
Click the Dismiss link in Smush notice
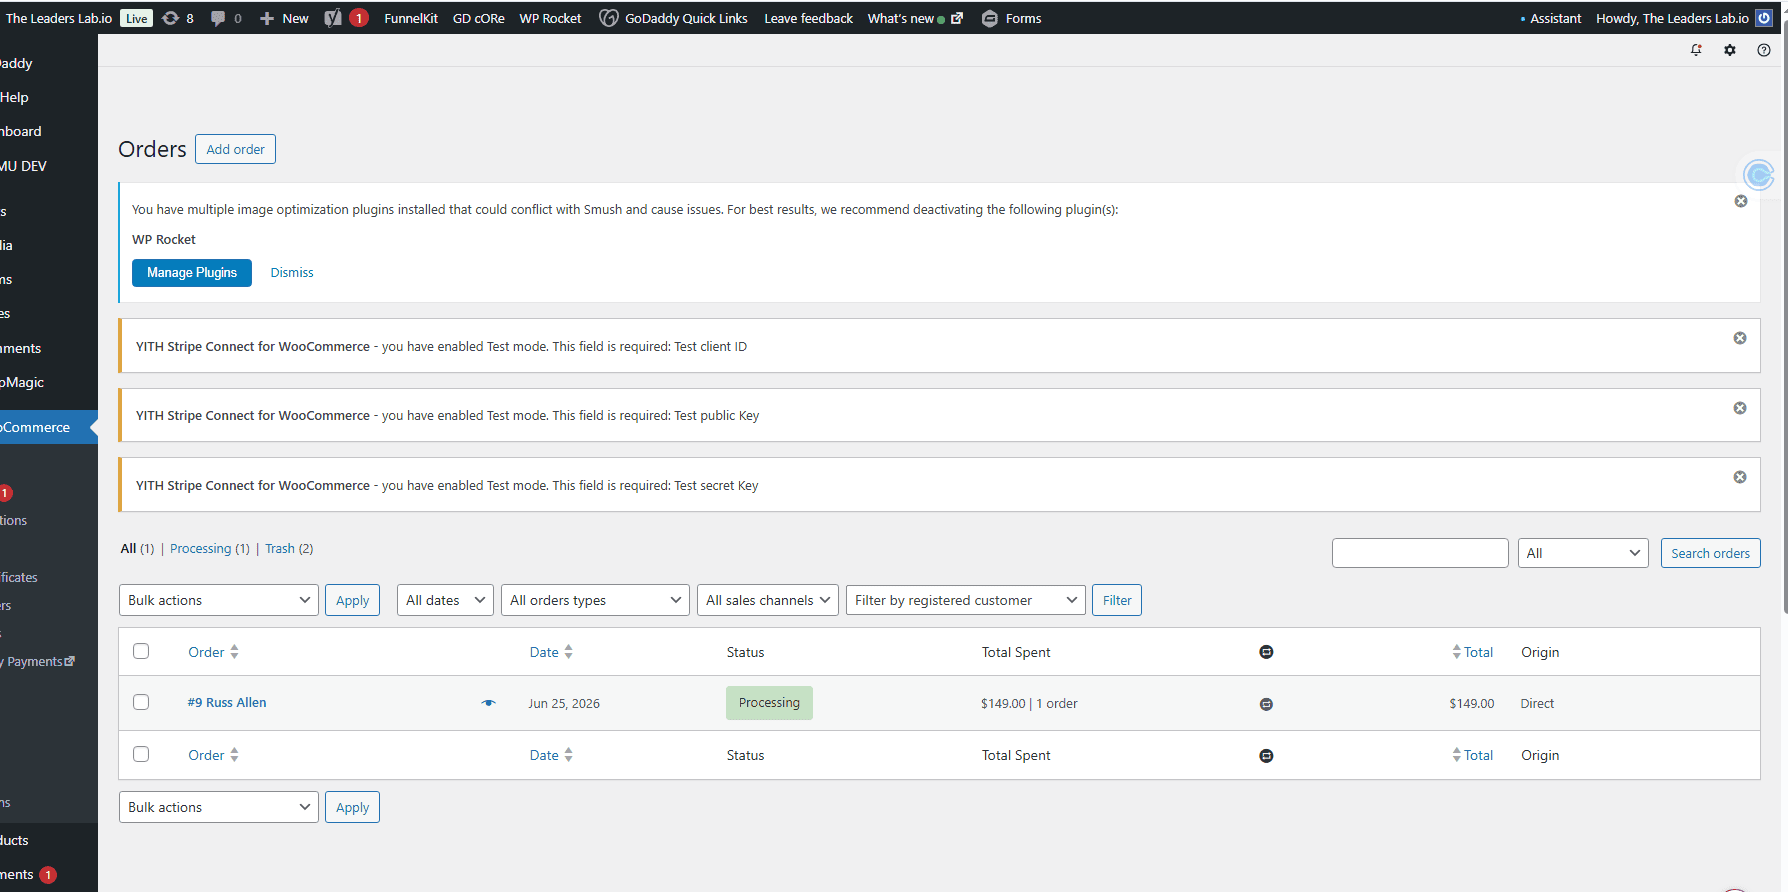292,273
